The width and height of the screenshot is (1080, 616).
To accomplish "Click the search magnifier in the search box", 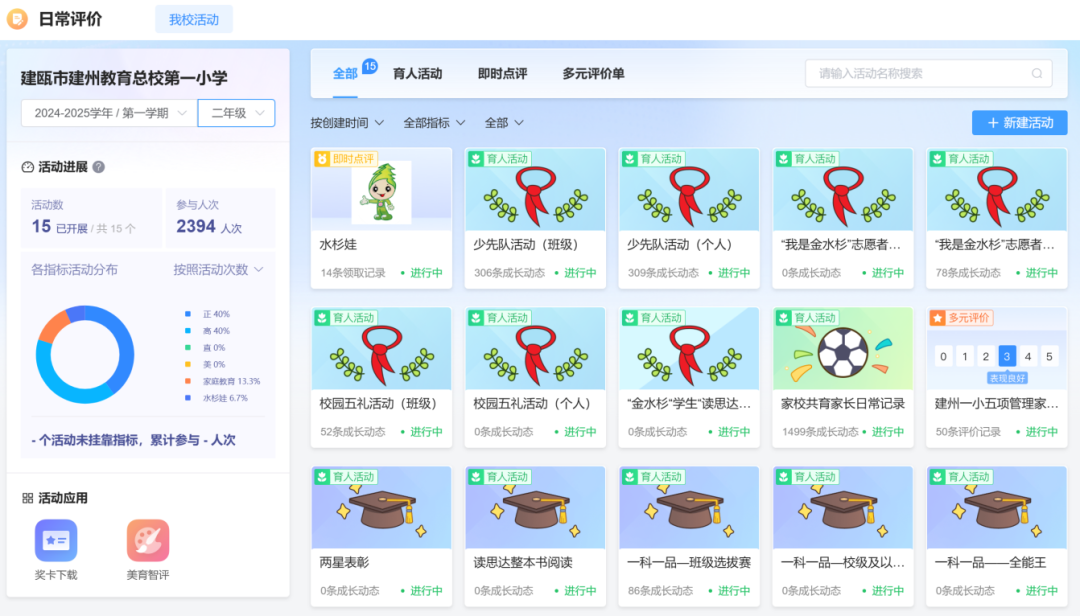I will (x=1037, y=73).
